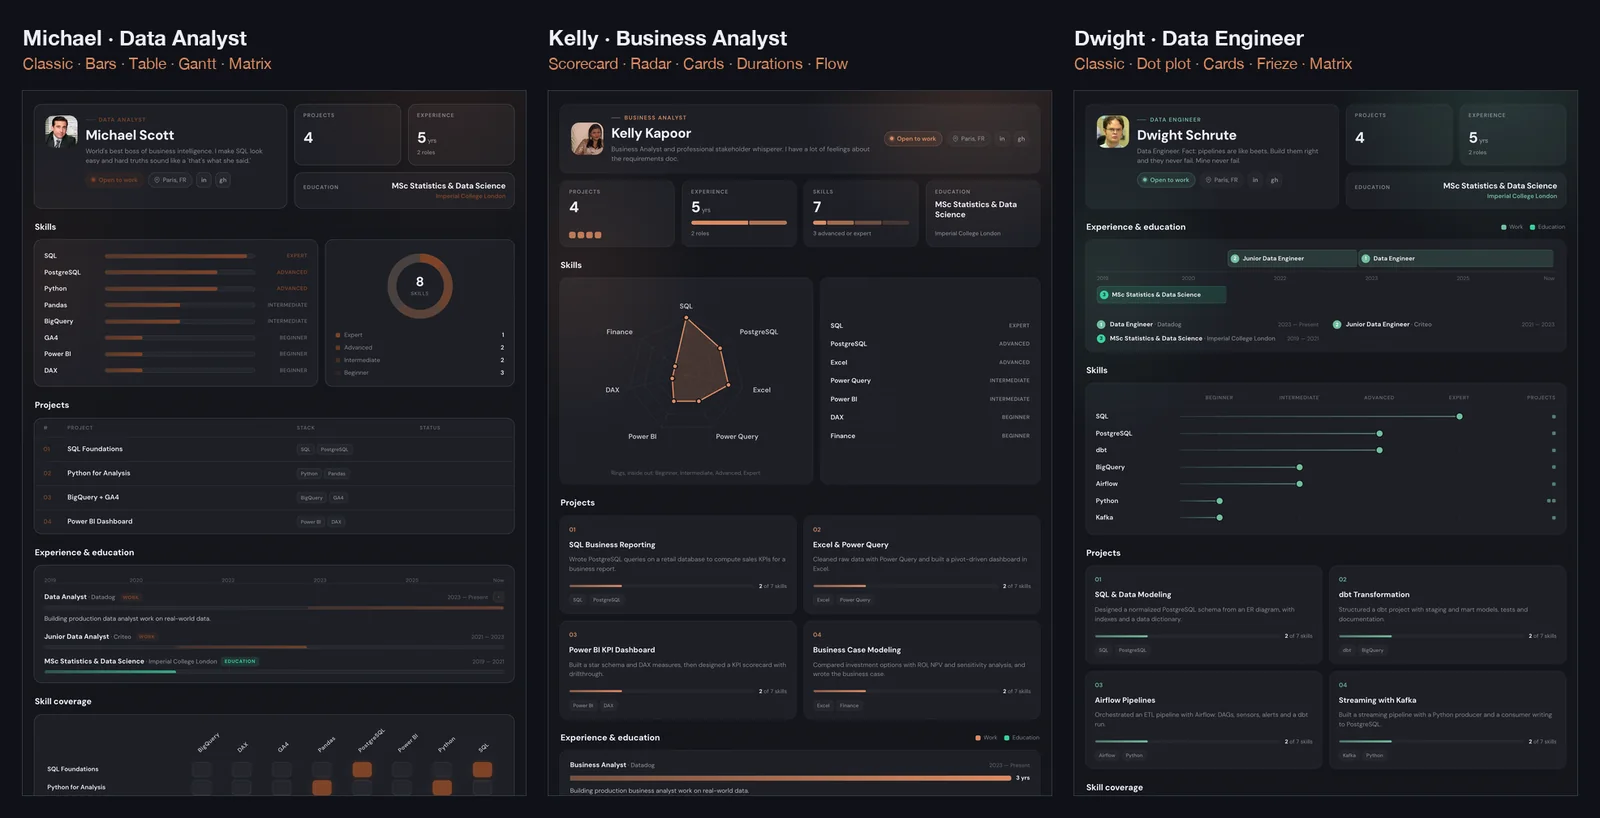Click 'Imperial College London' in Michael's education card
Image resolution: width=1600 pixels, height=818 pixels.
click(x=470, y=196)
